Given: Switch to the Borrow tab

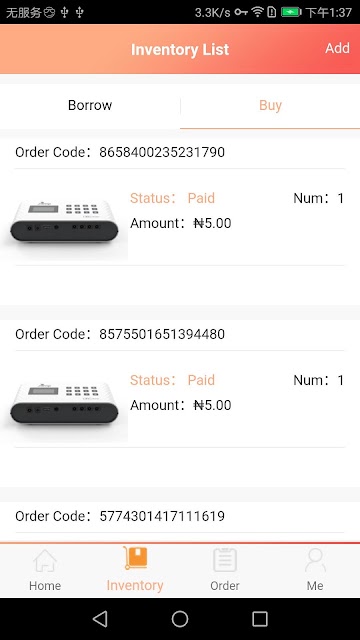Looking at the screenshot, I should [x=90, y=105].
